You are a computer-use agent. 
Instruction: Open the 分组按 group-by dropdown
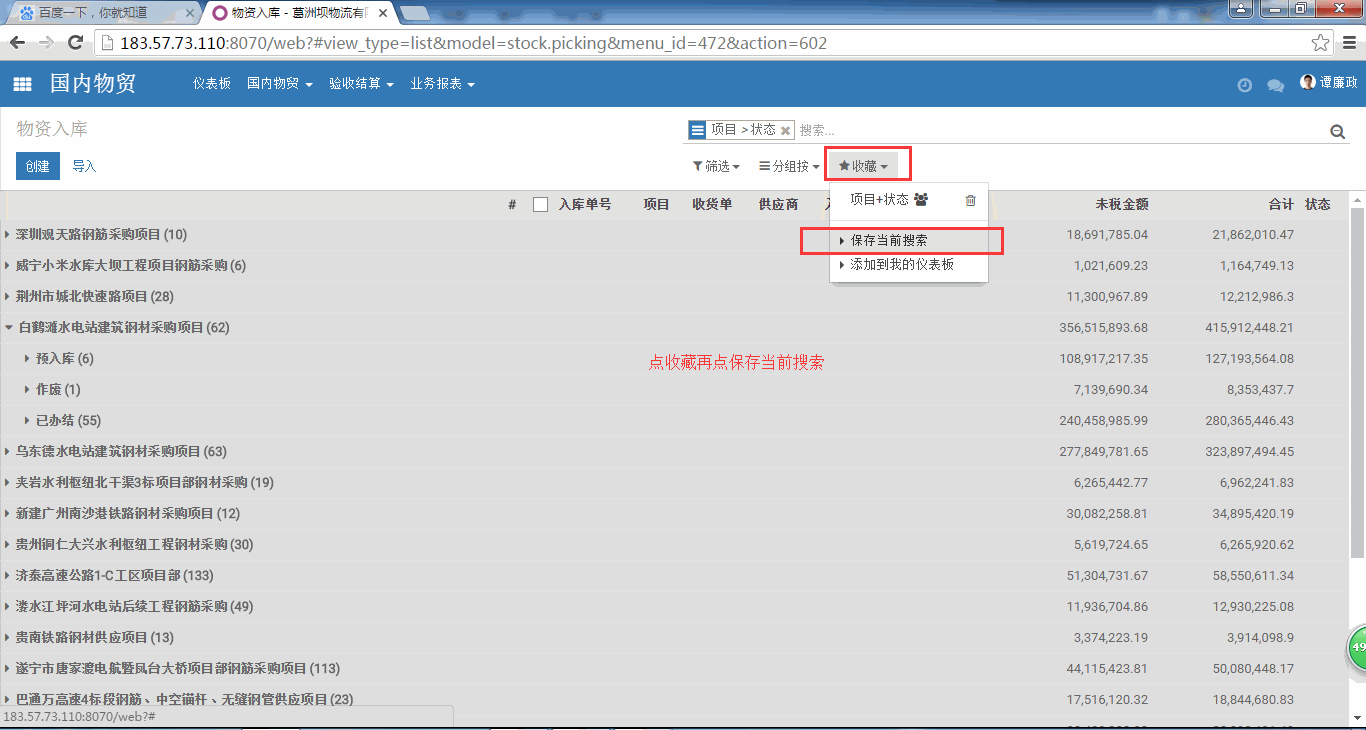coord(789,166)
